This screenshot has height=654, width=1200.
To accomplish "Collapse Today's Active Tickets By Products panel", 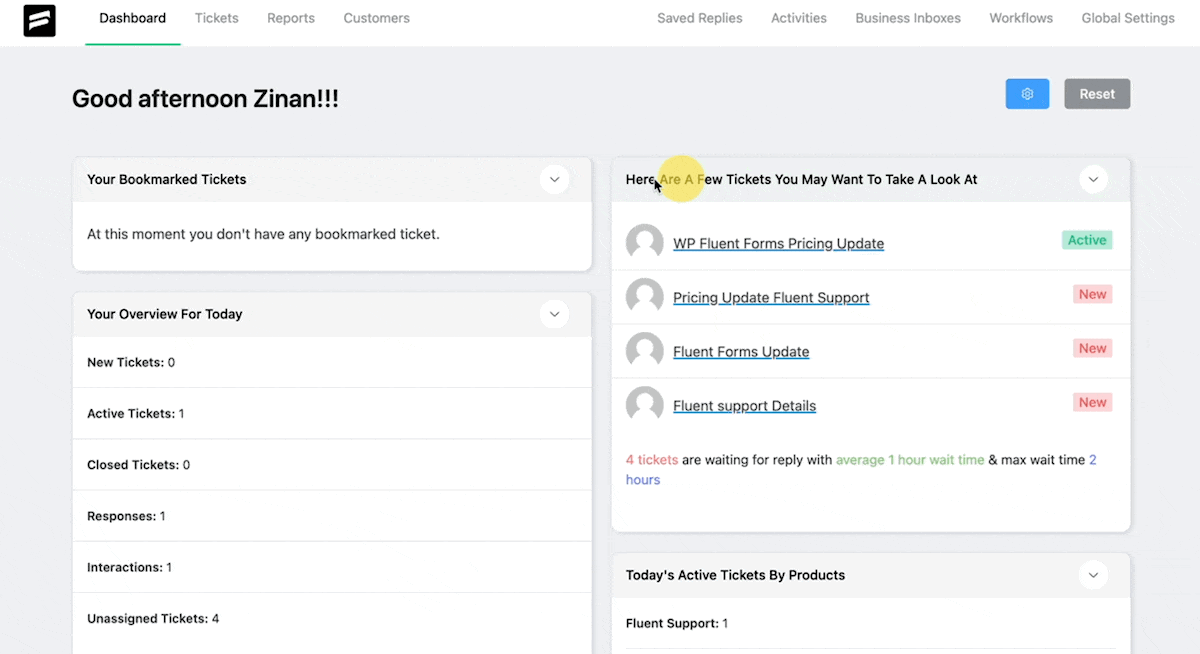I will click(1093, 575).
